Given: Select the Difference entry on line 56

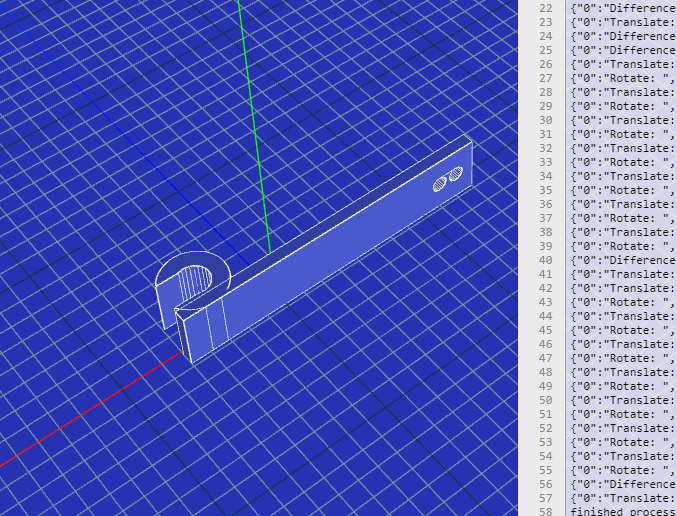Looking at the screenshot, I should (622, 484).
